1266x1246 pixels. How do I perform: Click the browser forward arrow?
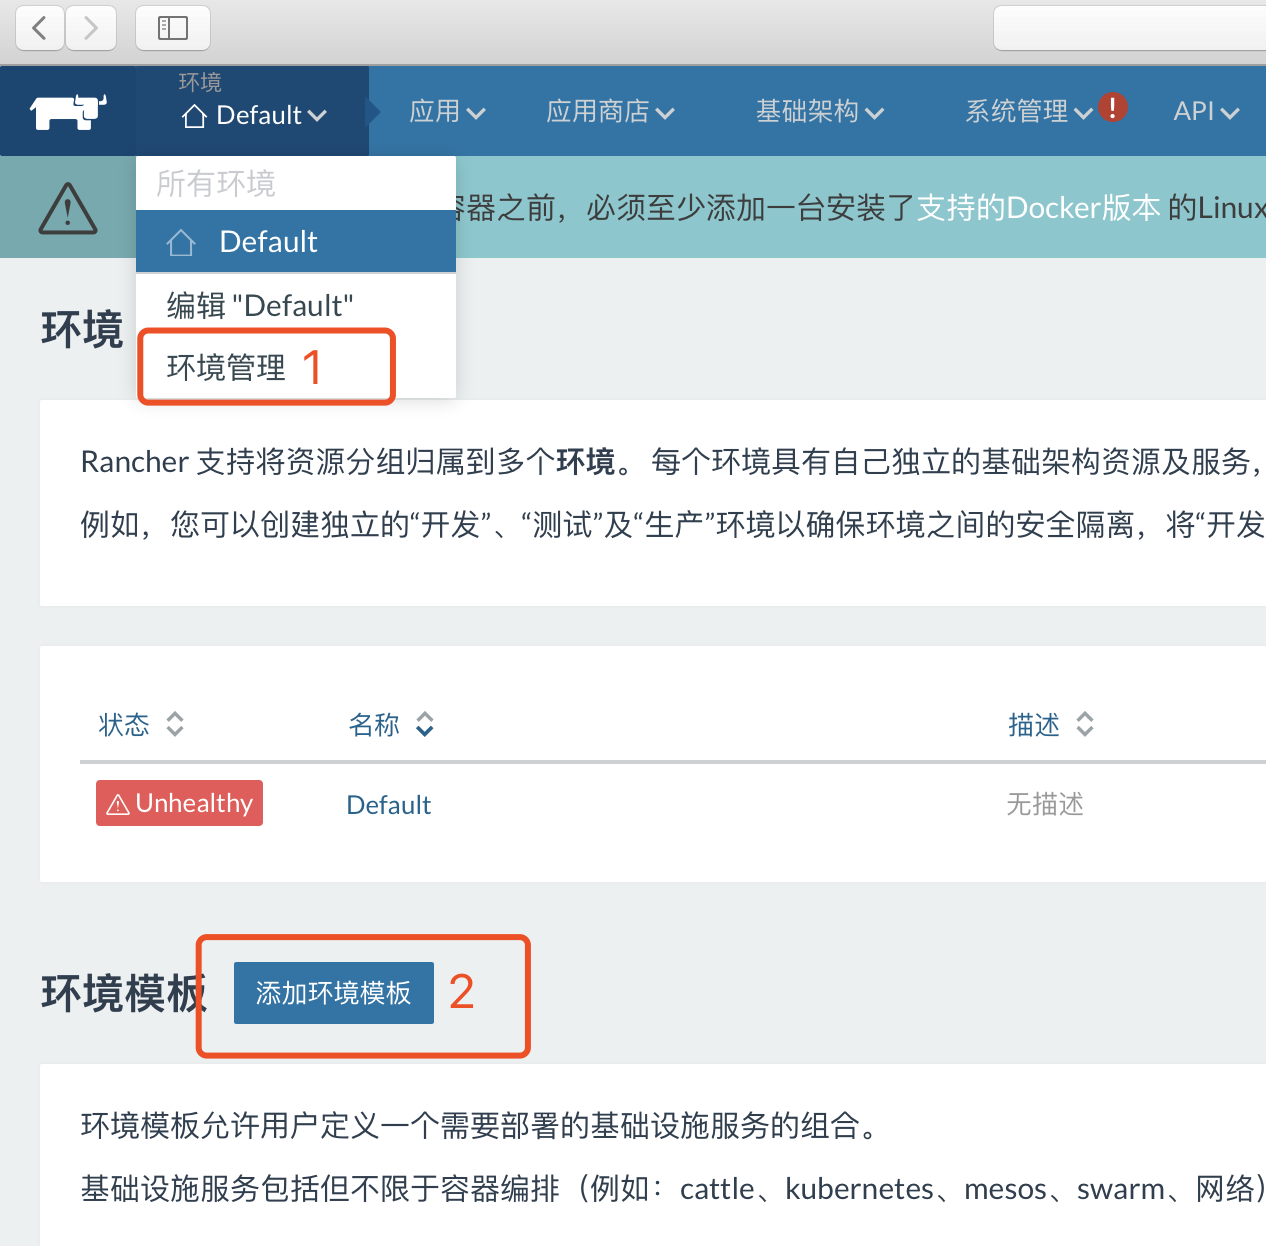click(91, 28)
